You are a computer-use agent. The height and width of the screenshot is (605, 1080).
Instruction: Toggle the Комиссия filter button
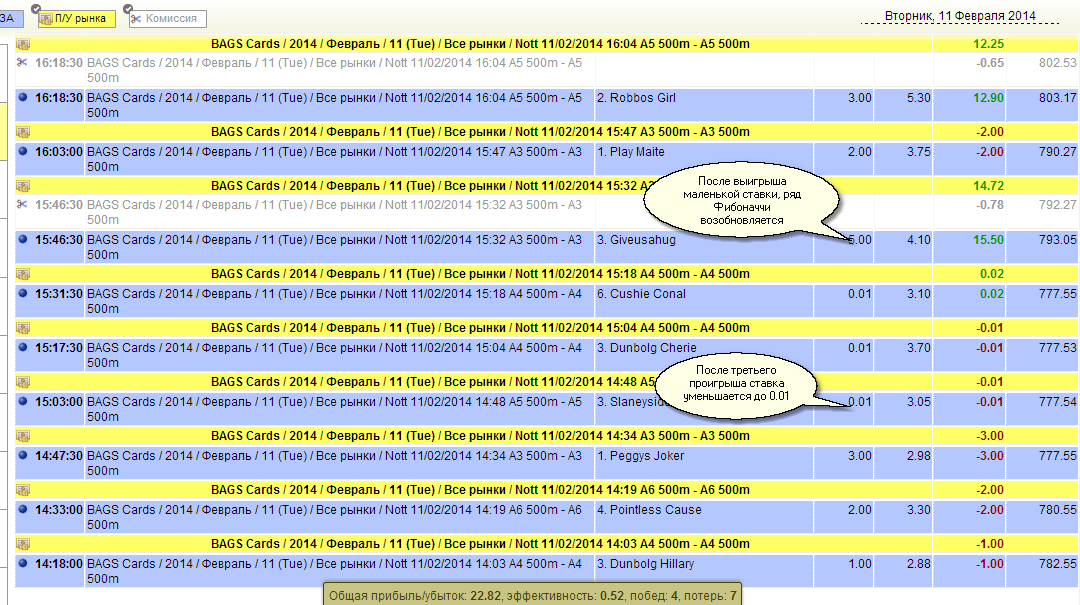coord(167,19)
